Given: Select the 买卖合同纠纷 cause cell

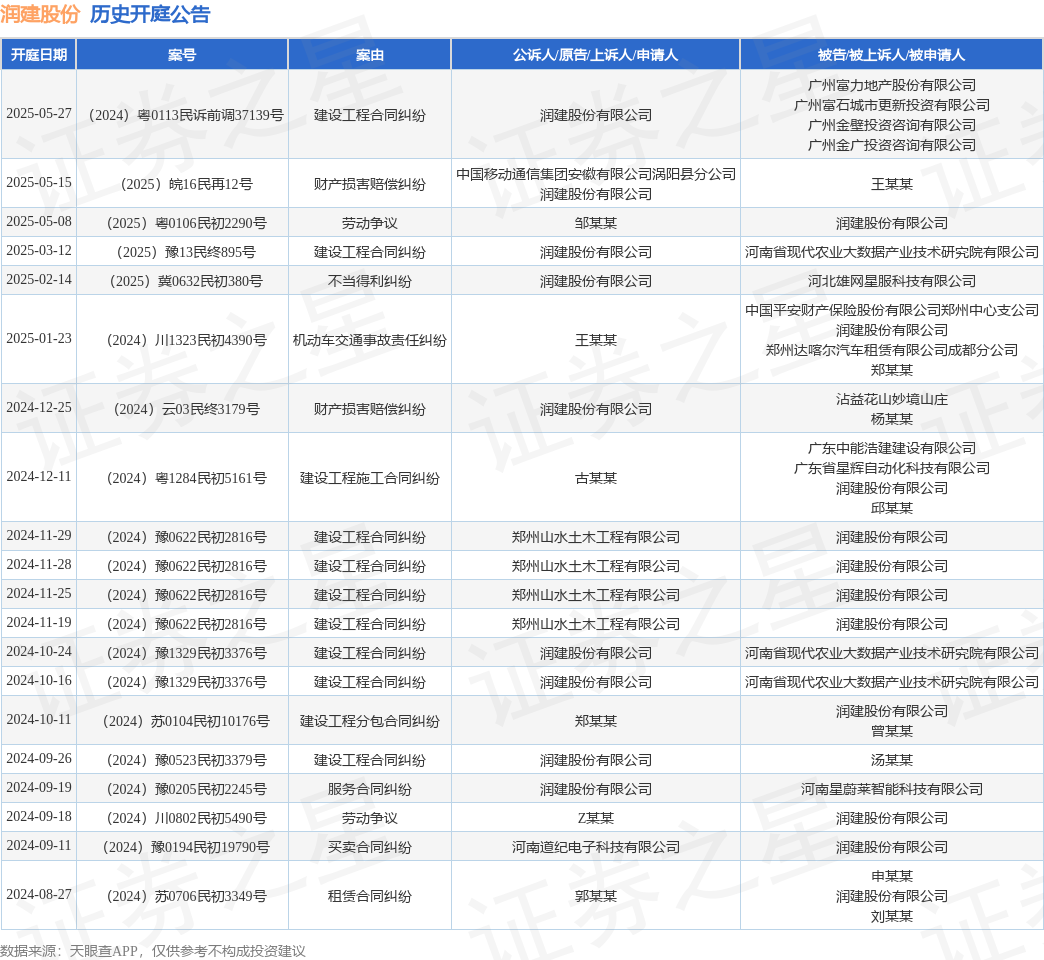Looking at the screenshot, I should 370,847.
